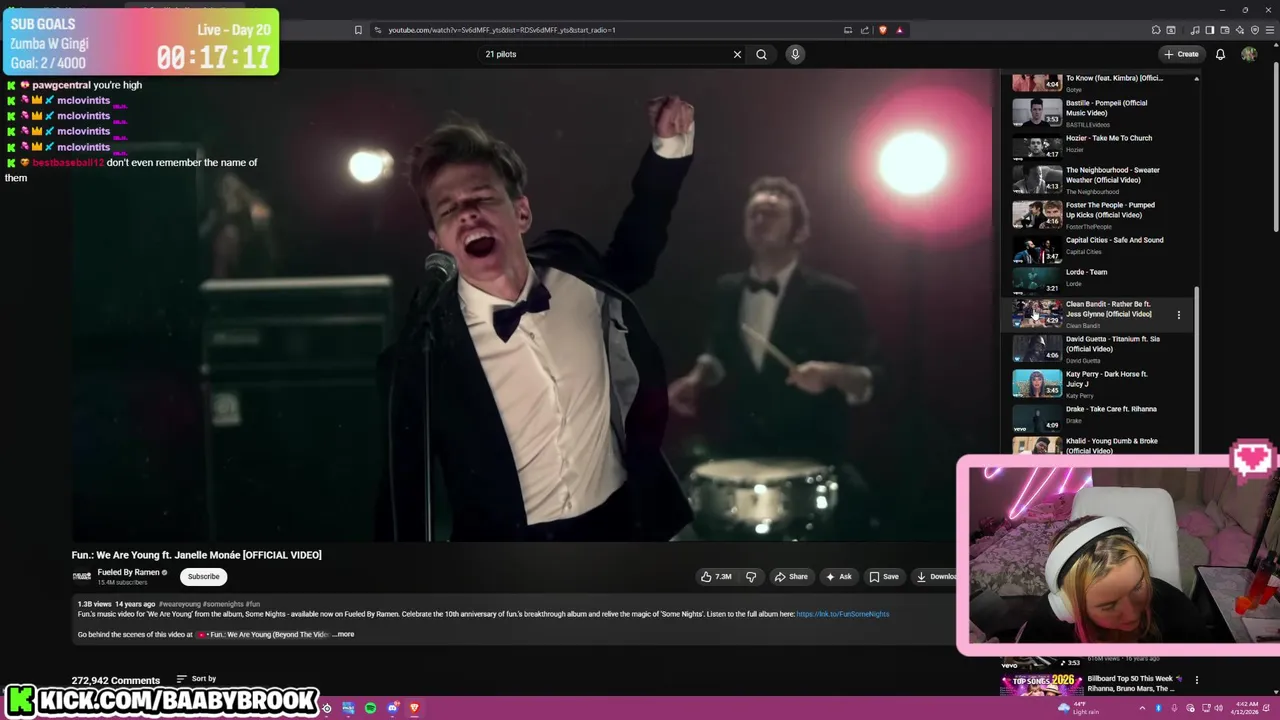Screen dimensions: 1280x720
Task: Start voice search with the microphone
Action: click(795, 54)
